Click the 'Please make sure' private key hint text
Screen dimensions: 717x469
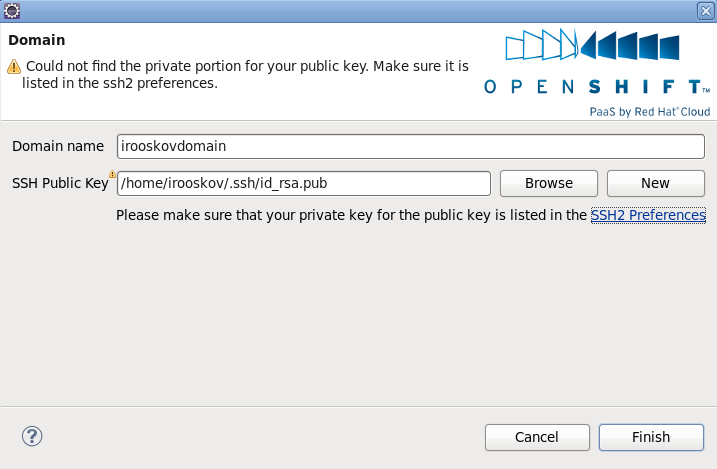[x=351, y=215]
